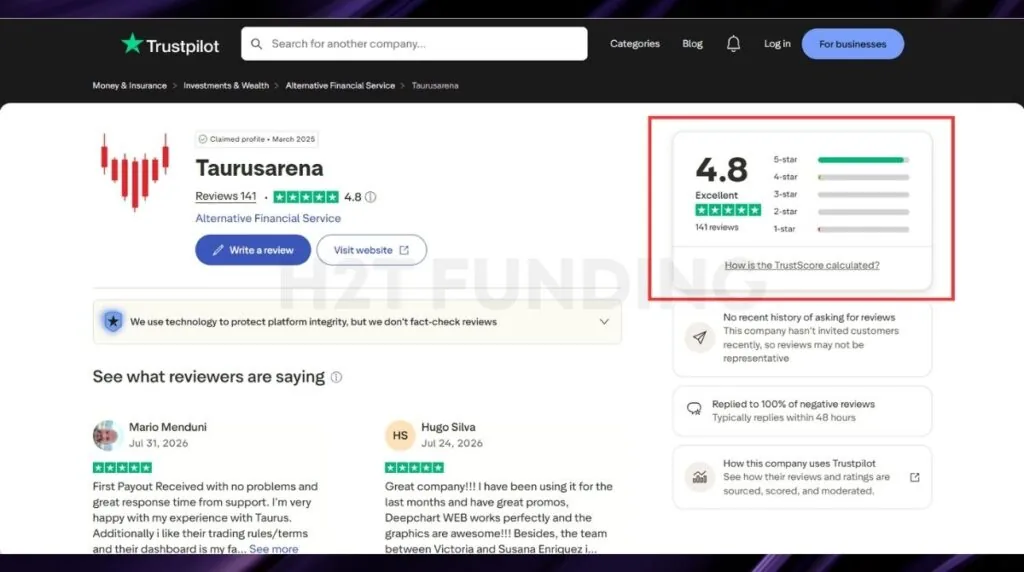Expand the platform integrity notice chevron
Screen dimensions: 1024x572
coord(604,321)
